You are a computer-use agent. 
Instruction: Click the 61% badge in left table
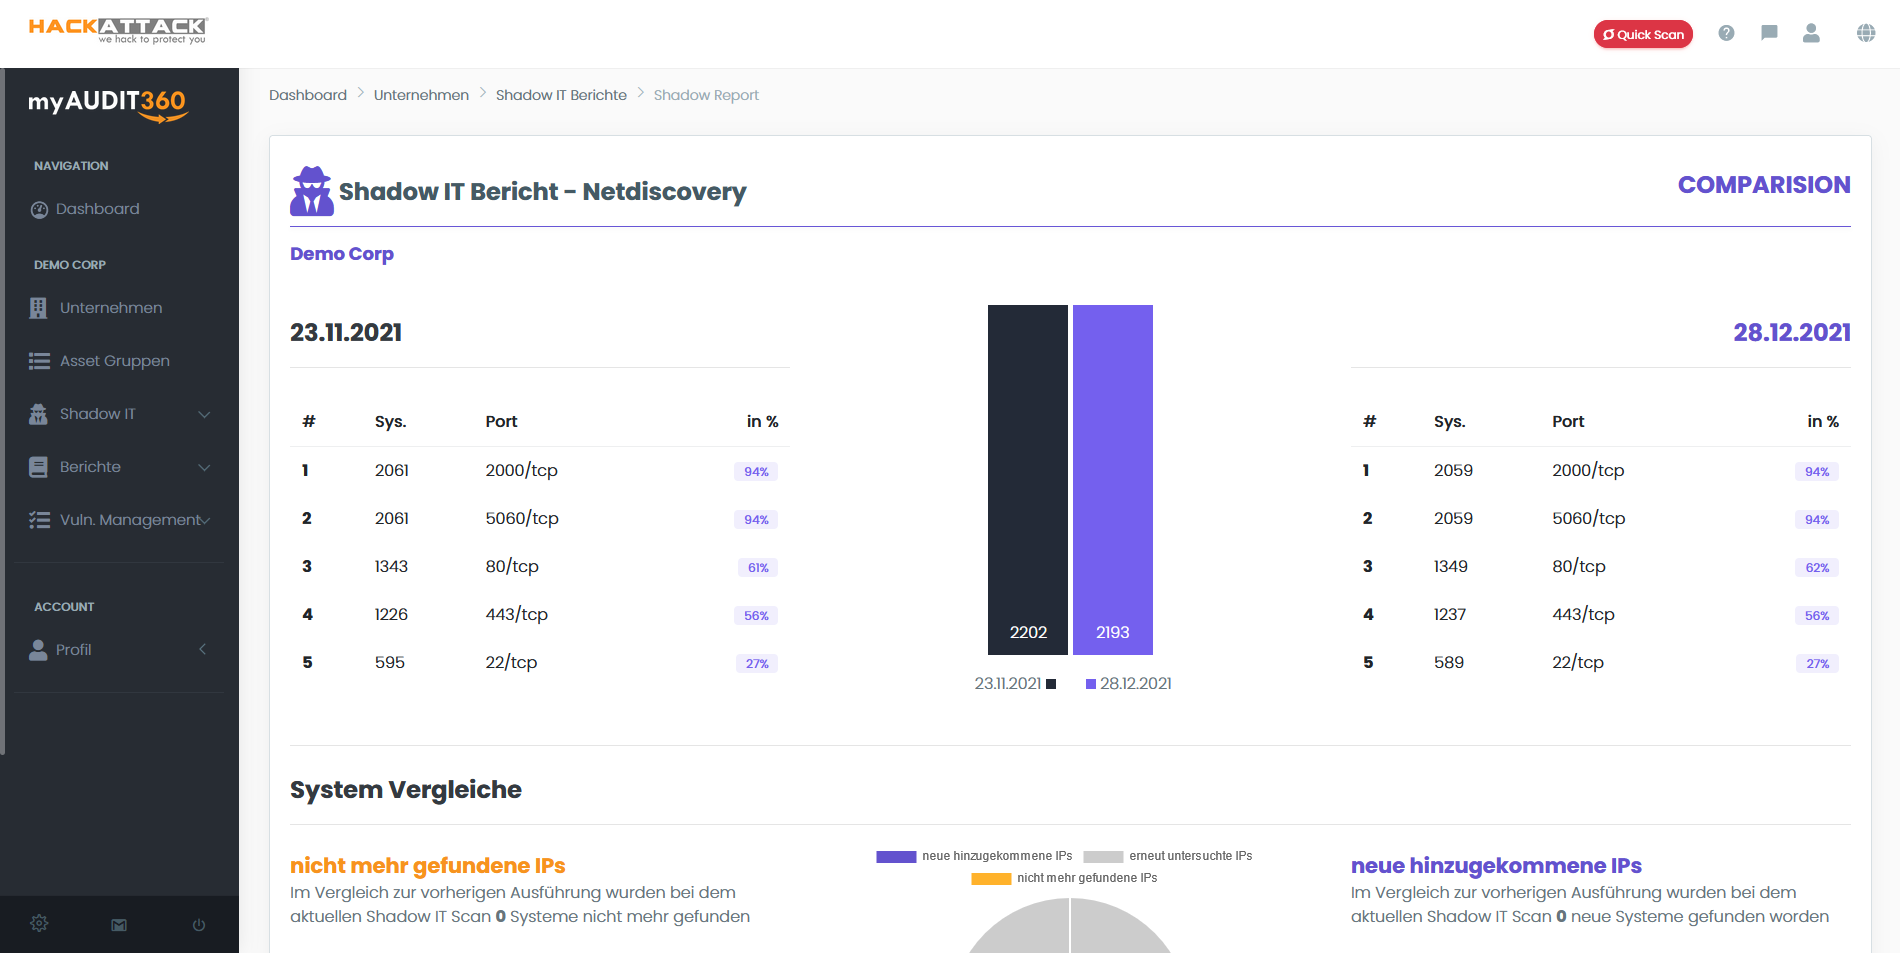pos(758,567)
